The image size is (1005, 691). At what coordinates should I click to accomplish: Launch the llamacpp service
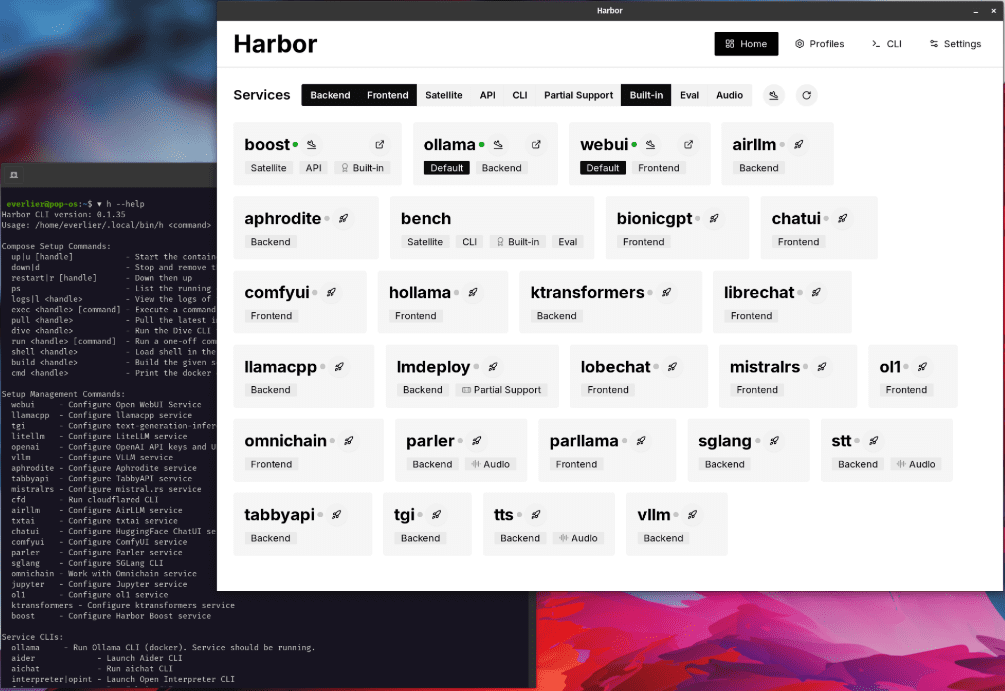(339, 367)
